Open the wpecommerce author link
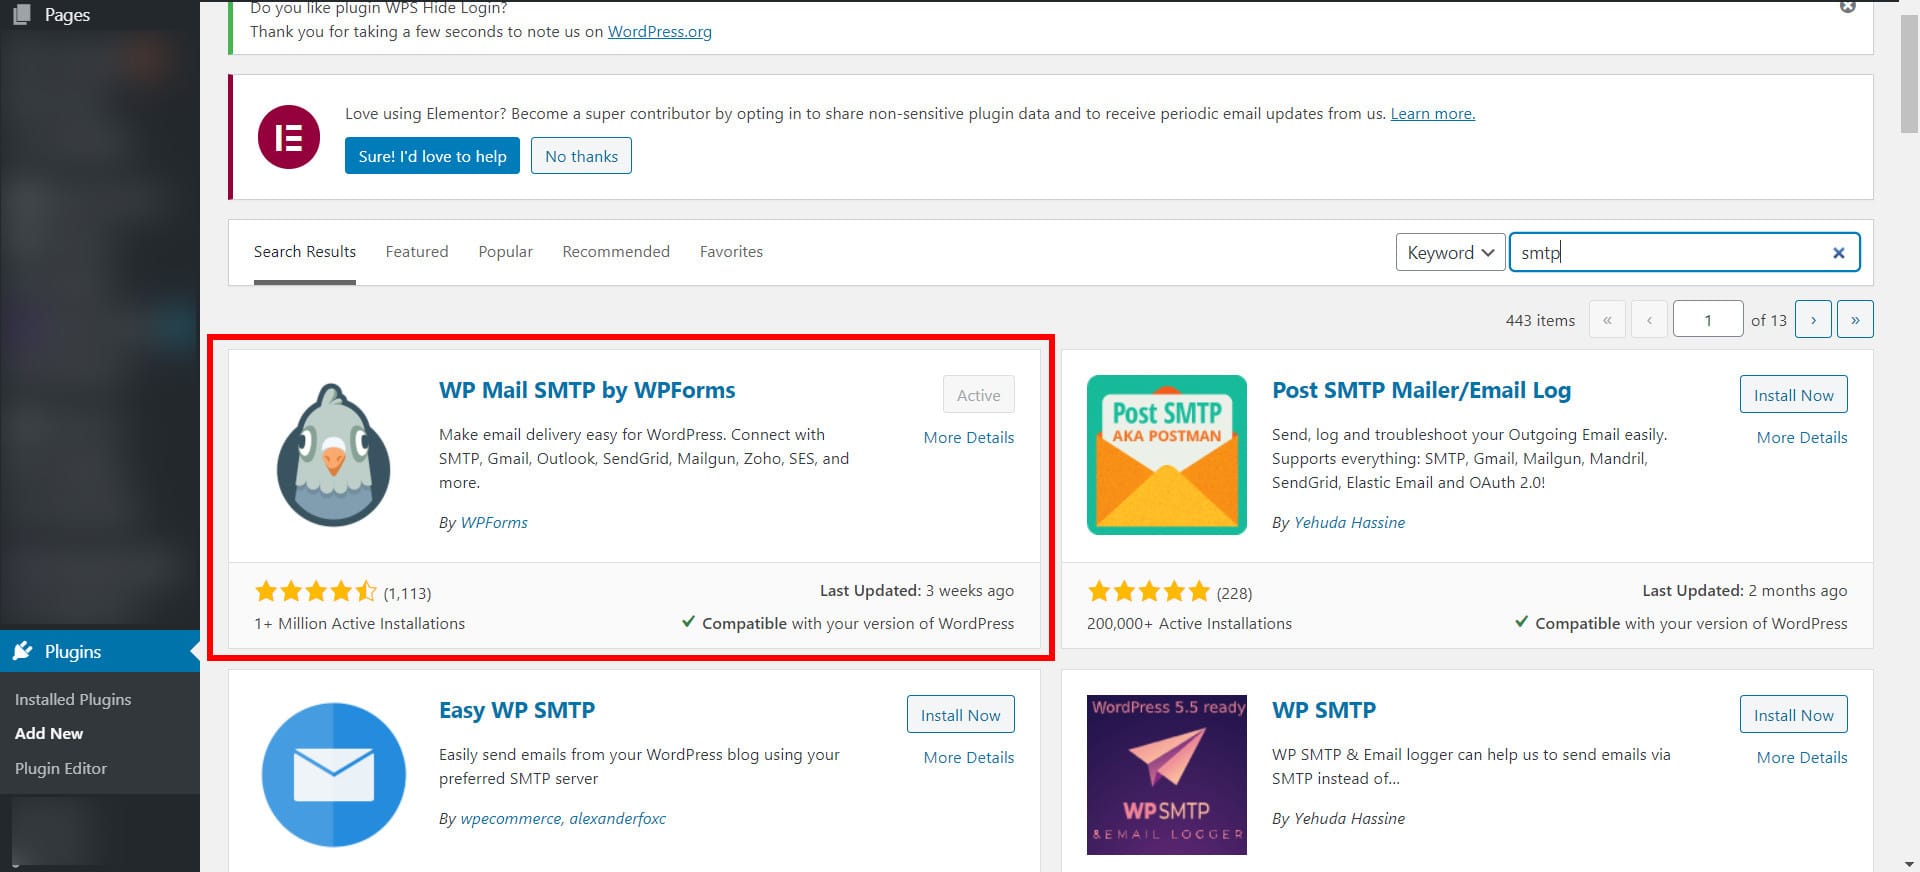Viewport: 1920px width, 872px height. click(512, 819)
